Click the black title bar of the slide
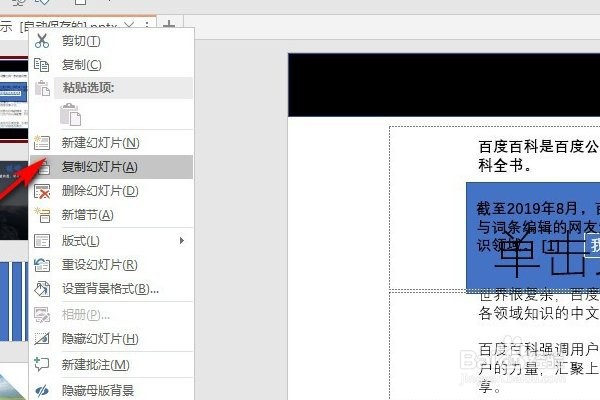Image resolution: width=600 pixels, height=400 pixels. (444, 85)
